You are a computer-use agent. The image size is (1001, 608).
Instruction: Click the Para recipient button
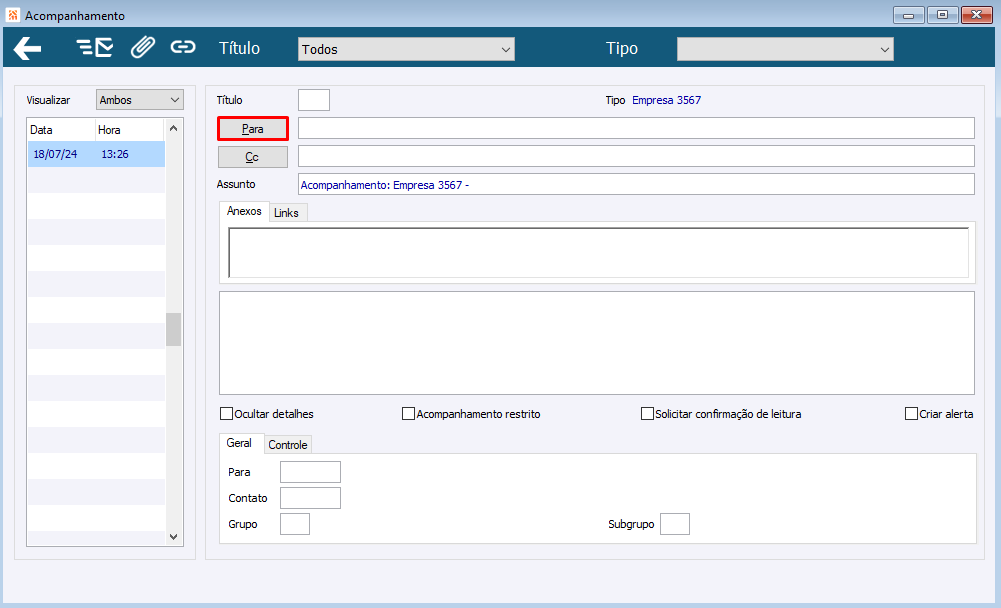coord(253,128)
